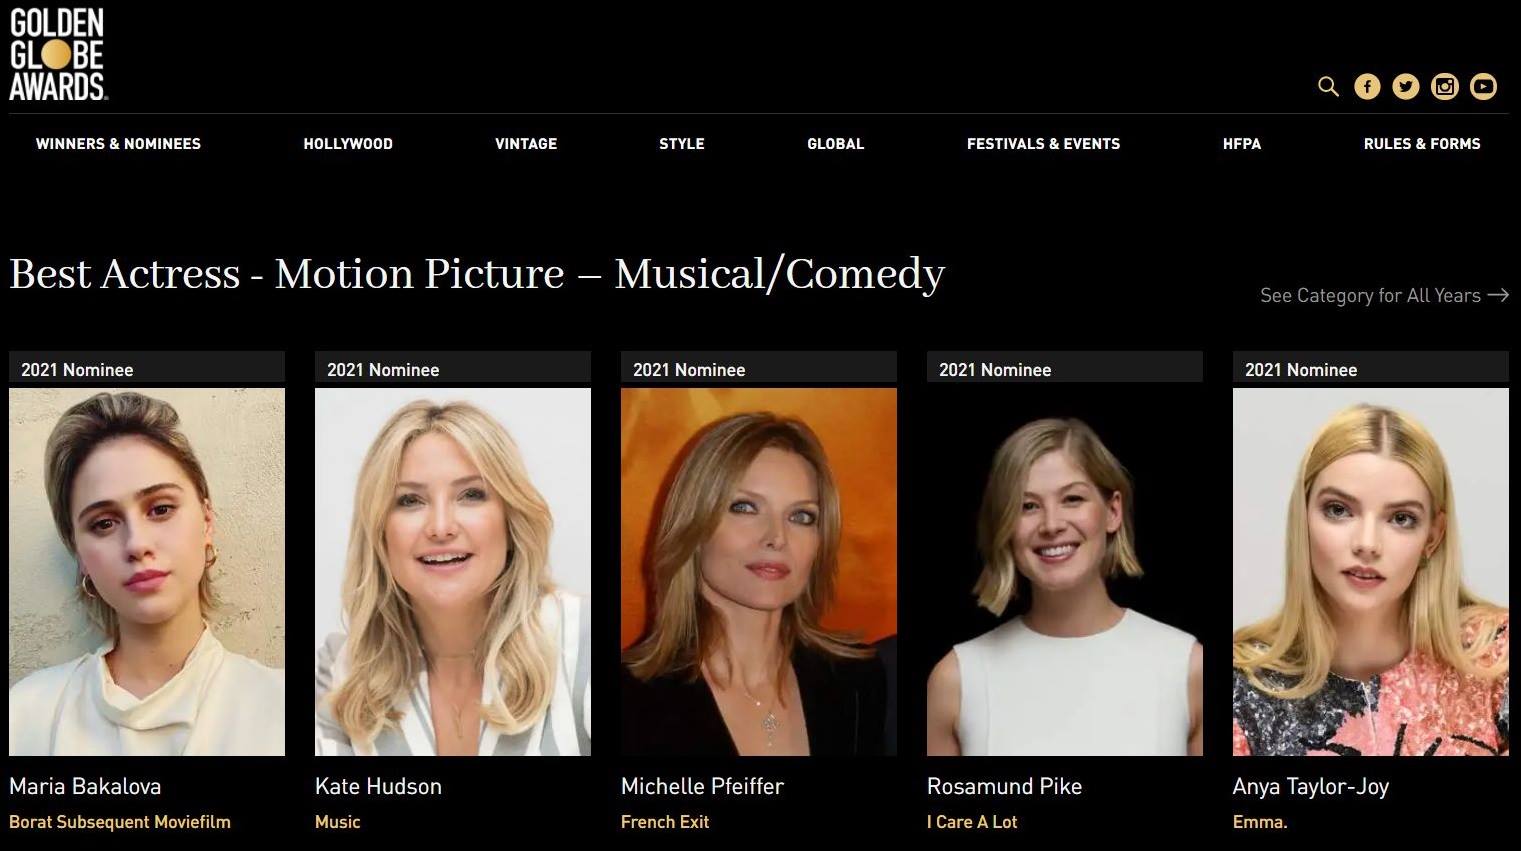The width and height of the screenshot is (1521, 851).
Task: Go to the Style section
Action: 682,144
